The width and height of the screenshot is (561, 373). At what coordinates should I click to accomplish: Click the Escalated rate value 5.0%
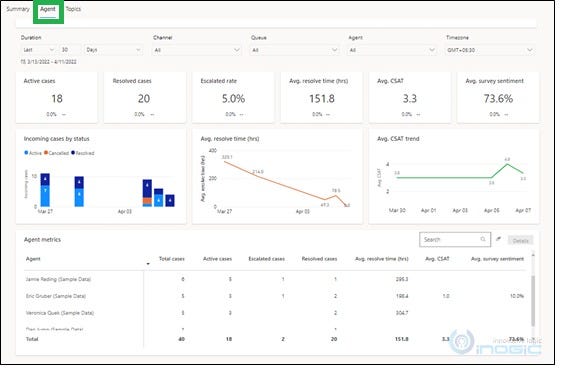coord(233,98)
